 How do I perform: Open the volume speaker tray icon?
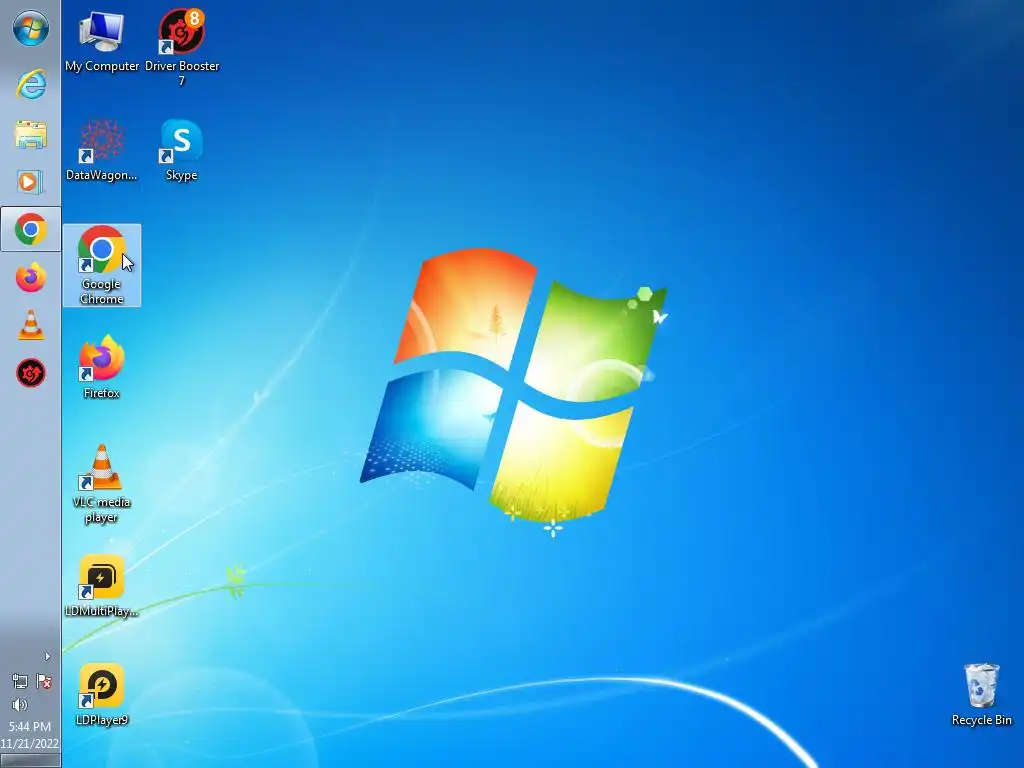click(x=20, y=705)
